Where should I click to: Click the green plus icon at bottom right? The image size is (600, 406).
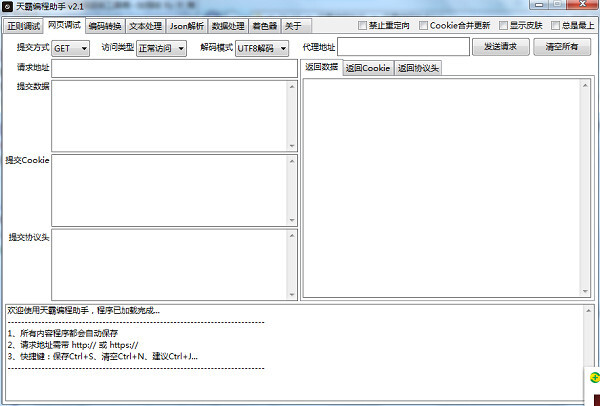click(595, 377)
